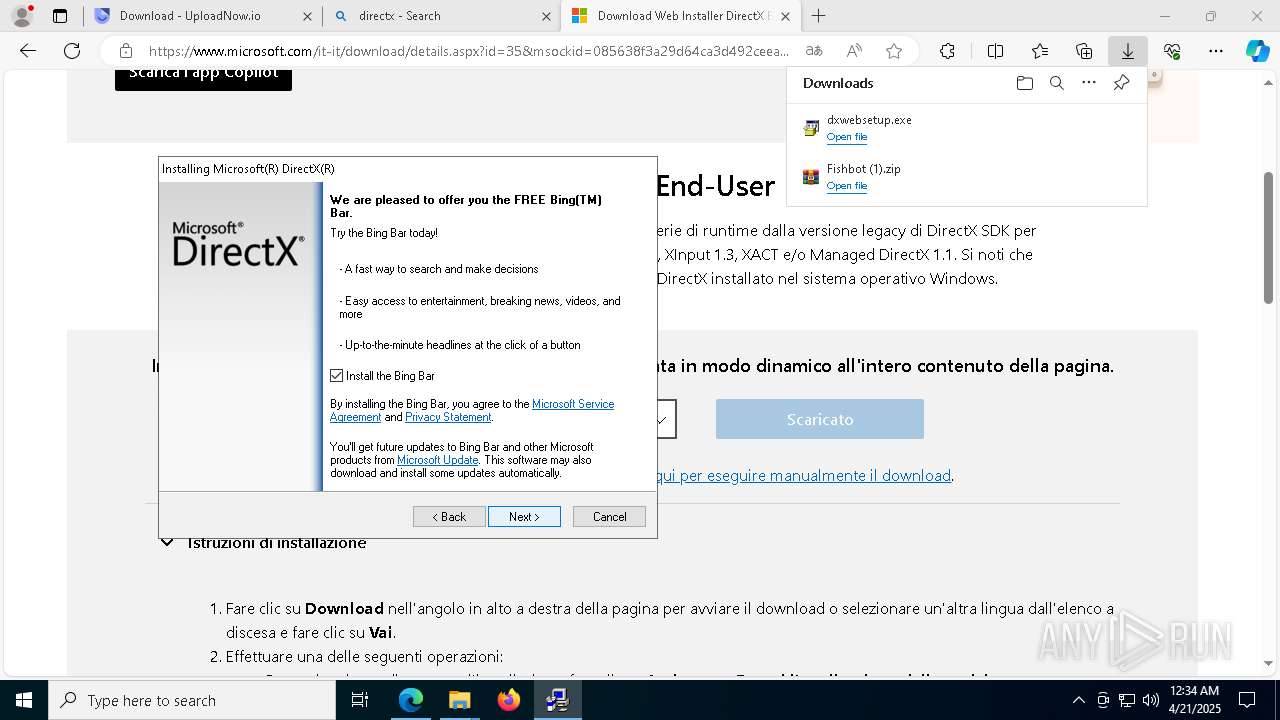Click the Fishbot (1).zip archive icon
The width and height of the screenshot is (1280, 720).
(x=811, y=177)
